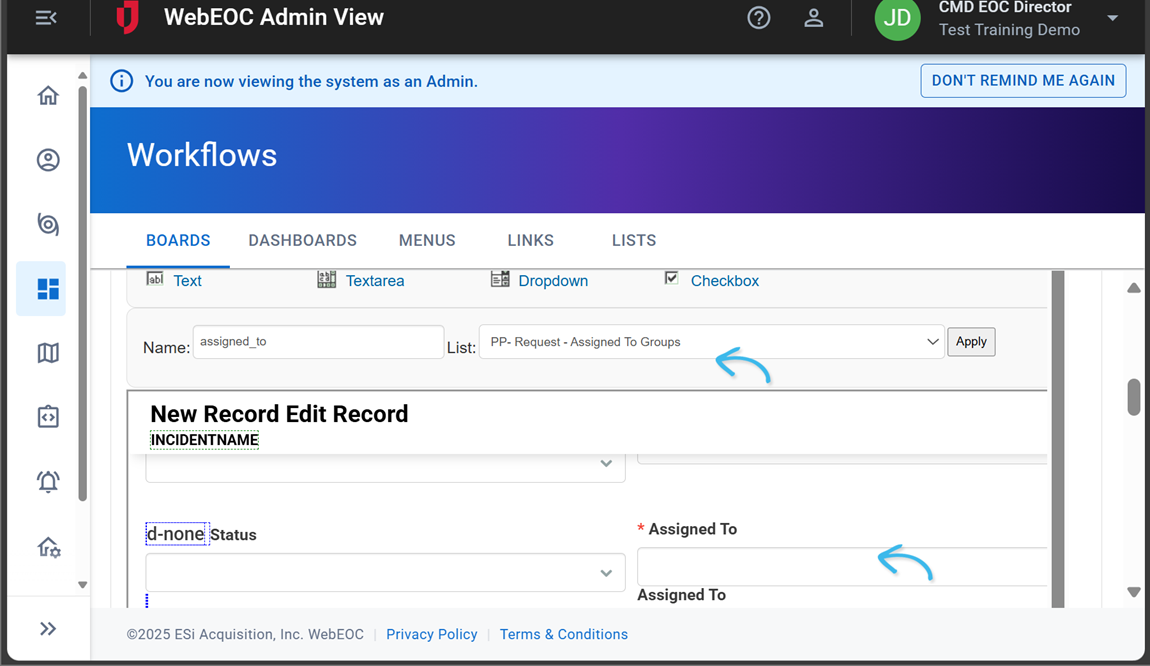Select the highlighted Boards icon in sidebar
This screenshot has height=666, width=1150.
pyautogui.click(x=40, y=289)
